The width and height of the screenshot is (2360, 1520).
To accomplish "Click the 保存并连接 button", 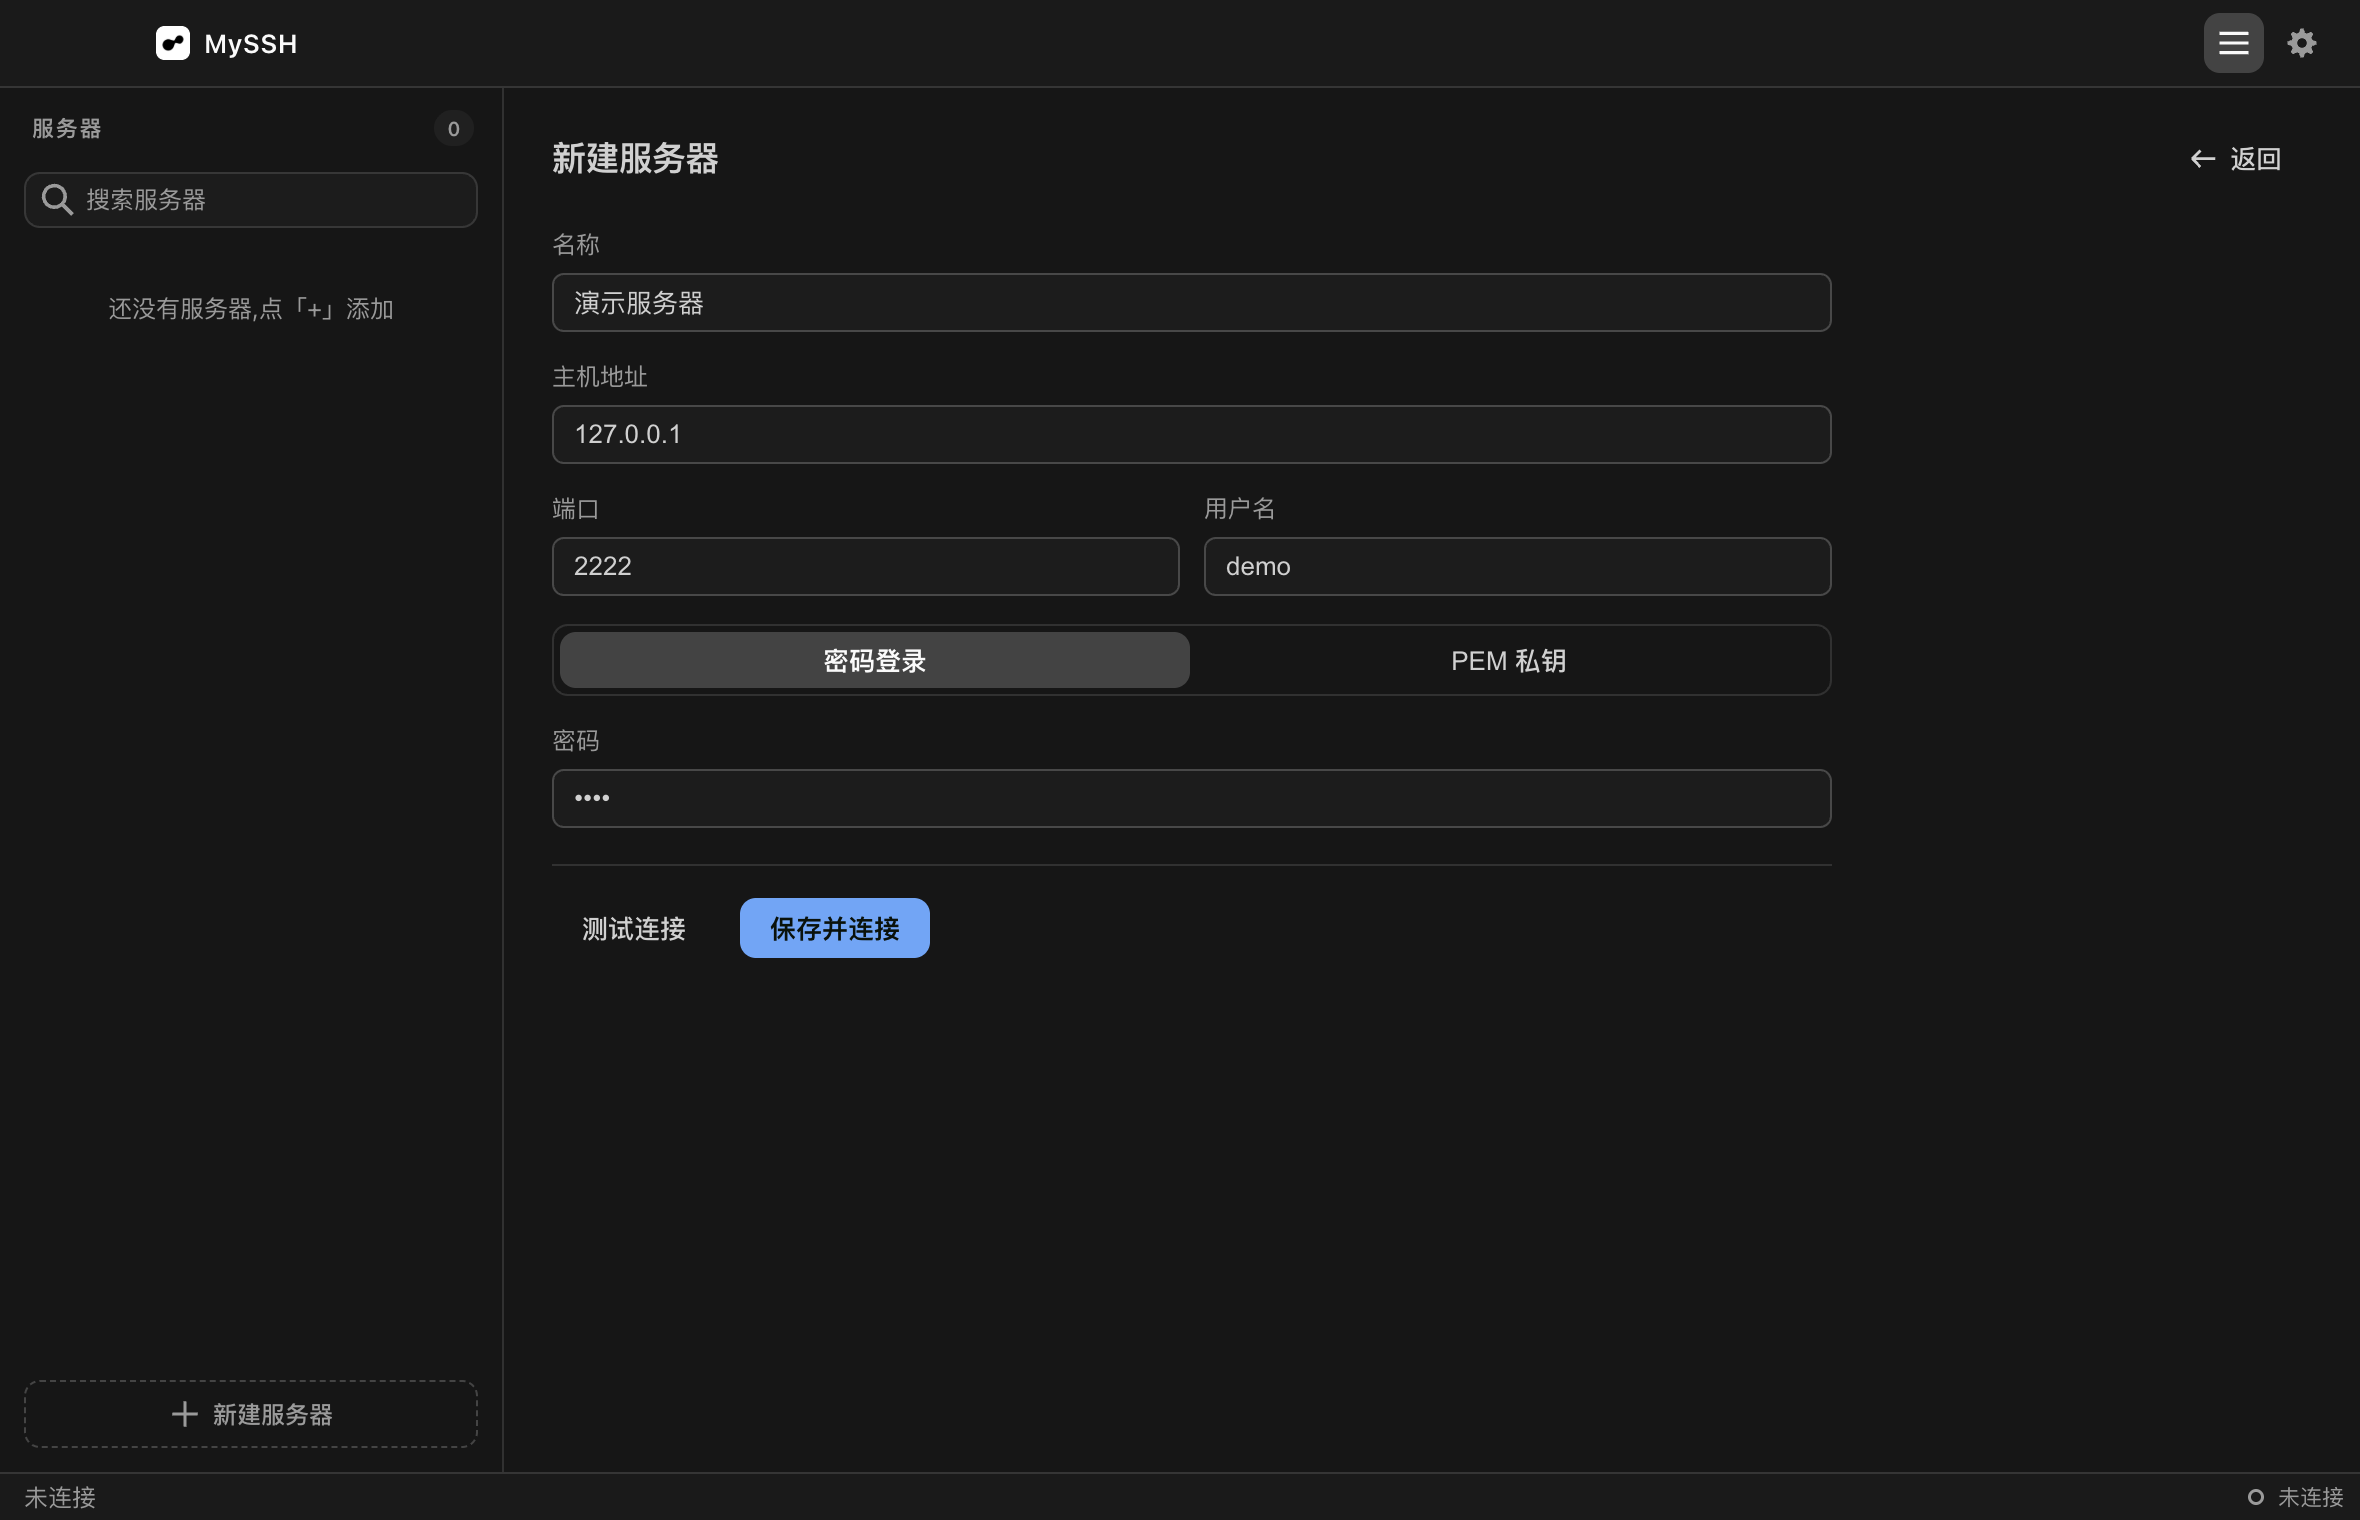I will (834, 928).
